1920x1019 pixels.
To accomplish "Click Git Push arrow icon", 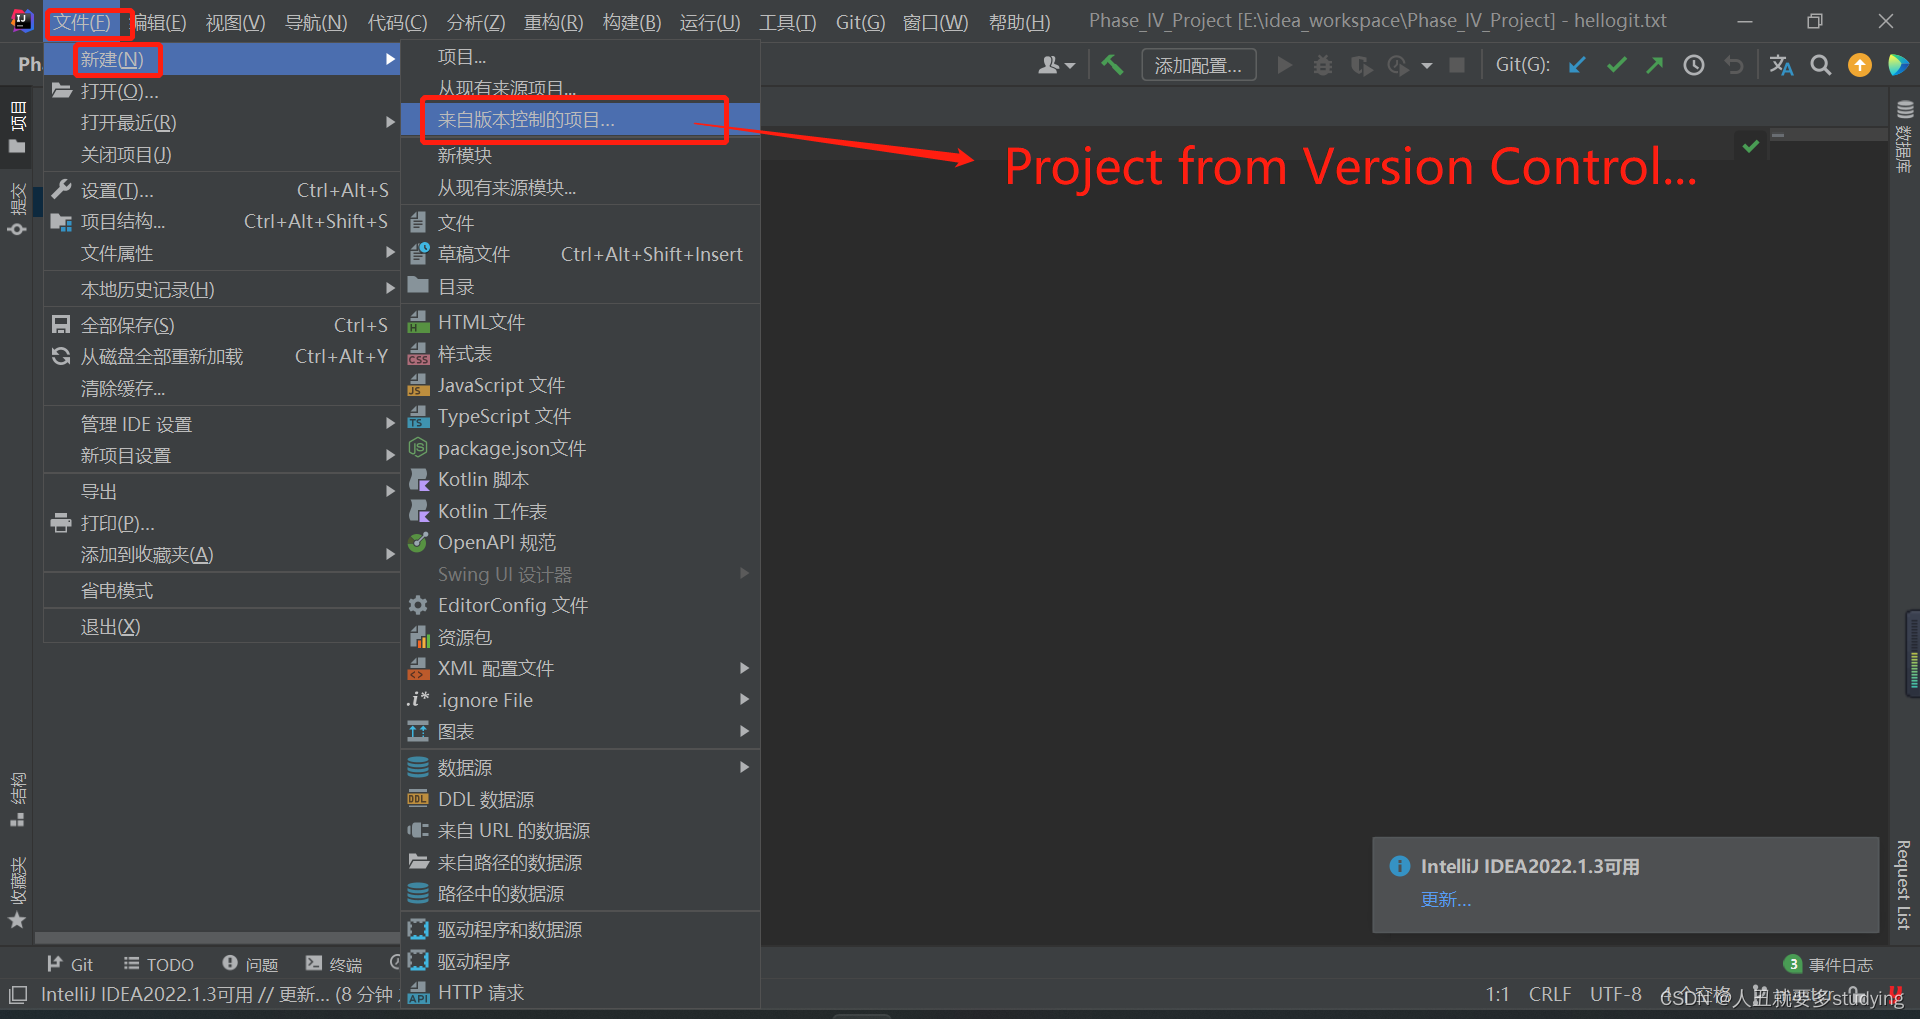I will (1655, 65).
